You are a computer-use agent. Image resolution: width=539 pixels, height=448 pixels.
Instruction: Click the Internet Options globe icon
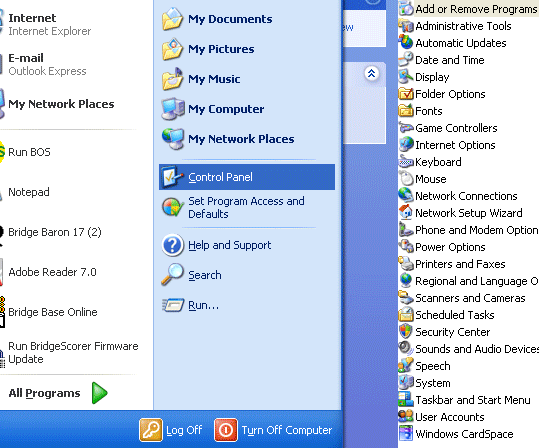(406, 144)
